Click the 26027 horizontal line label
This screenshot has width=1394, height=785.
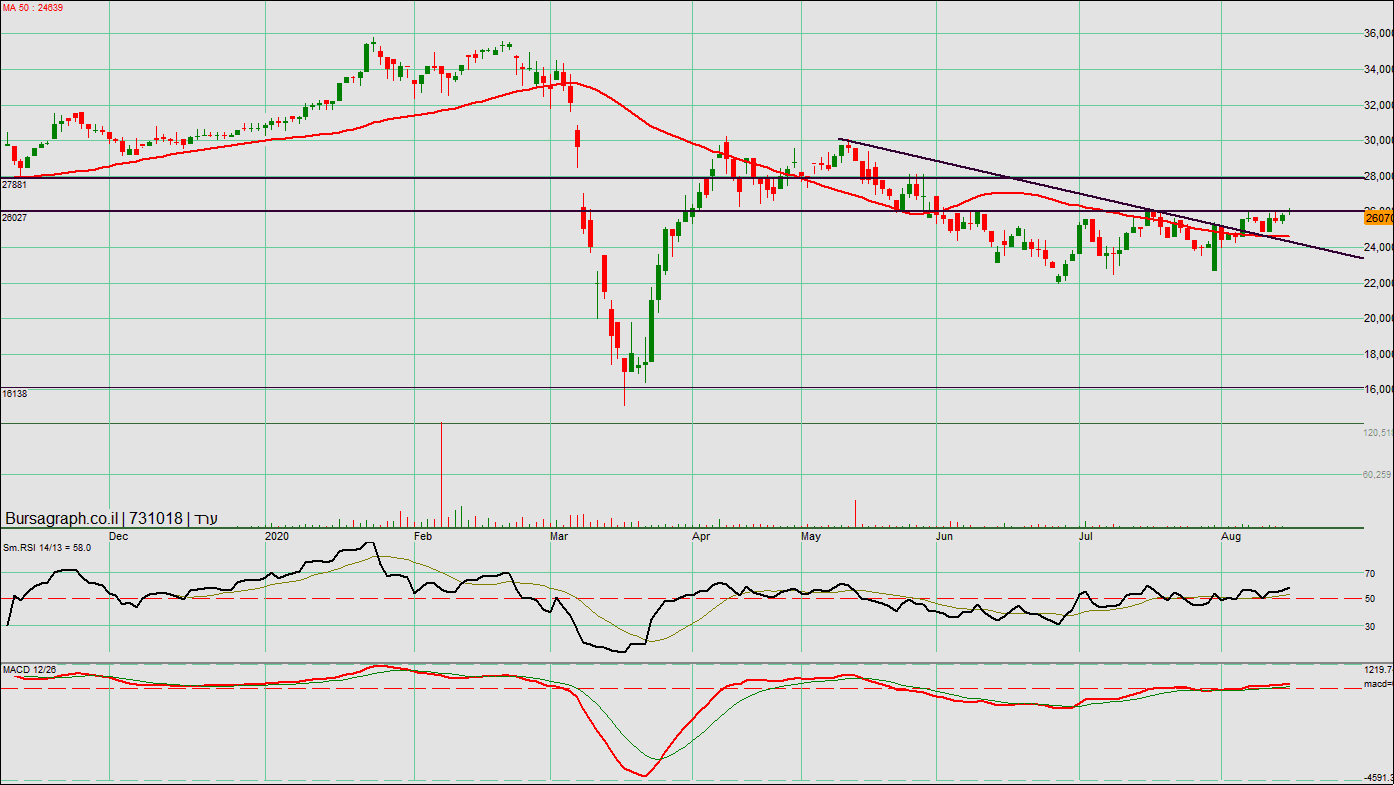[14, 217]
